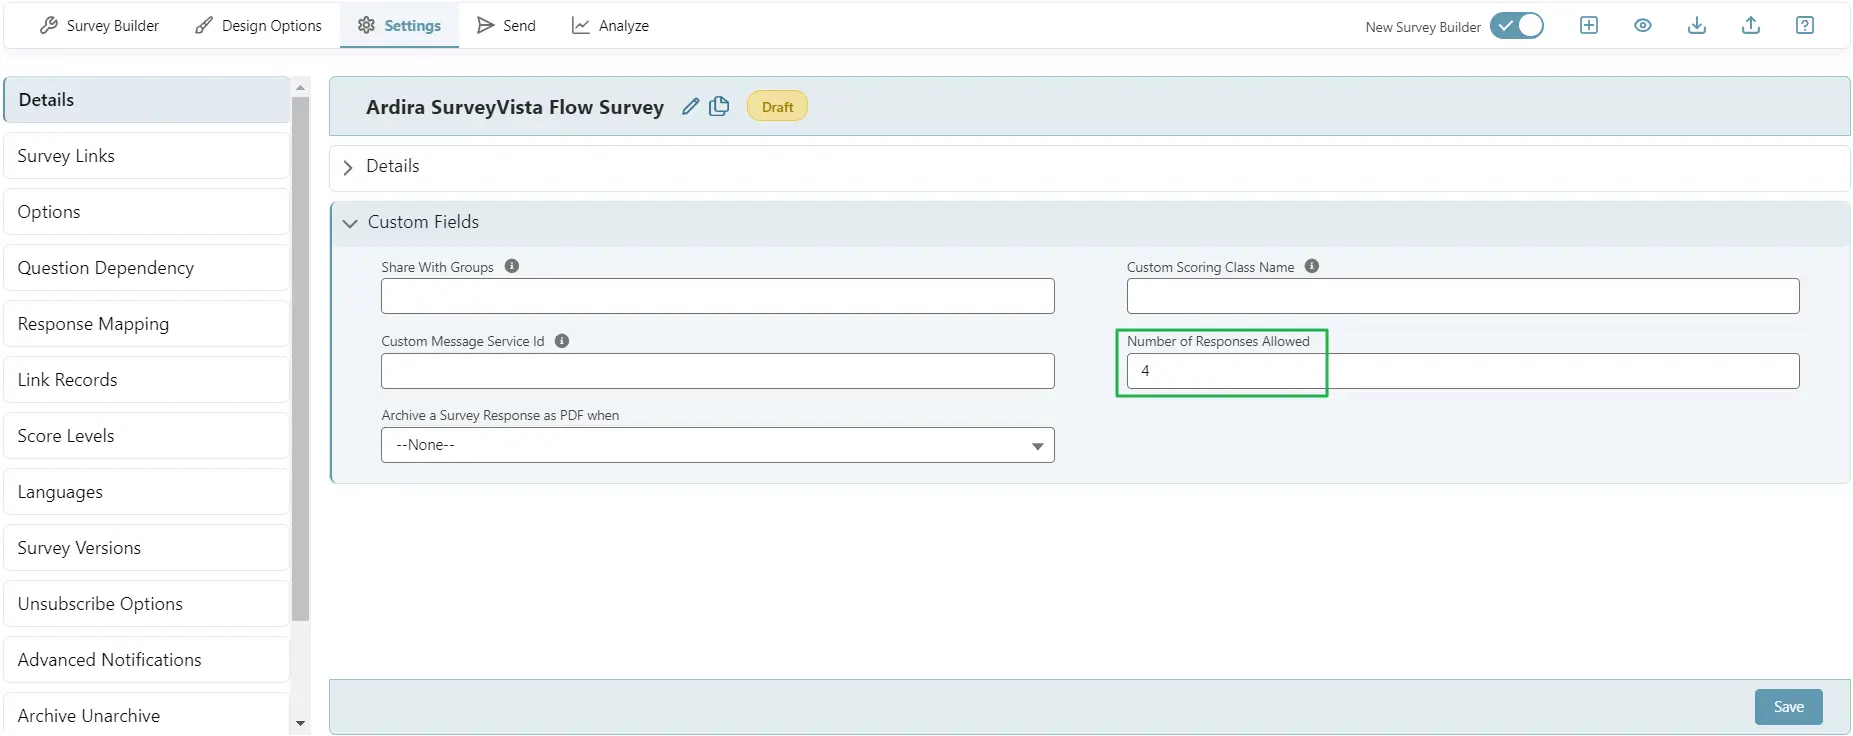The image size is (1853, 736).
Task: Open the help question mark icon
Action: pyautogui.click(x=1804, y=26)
